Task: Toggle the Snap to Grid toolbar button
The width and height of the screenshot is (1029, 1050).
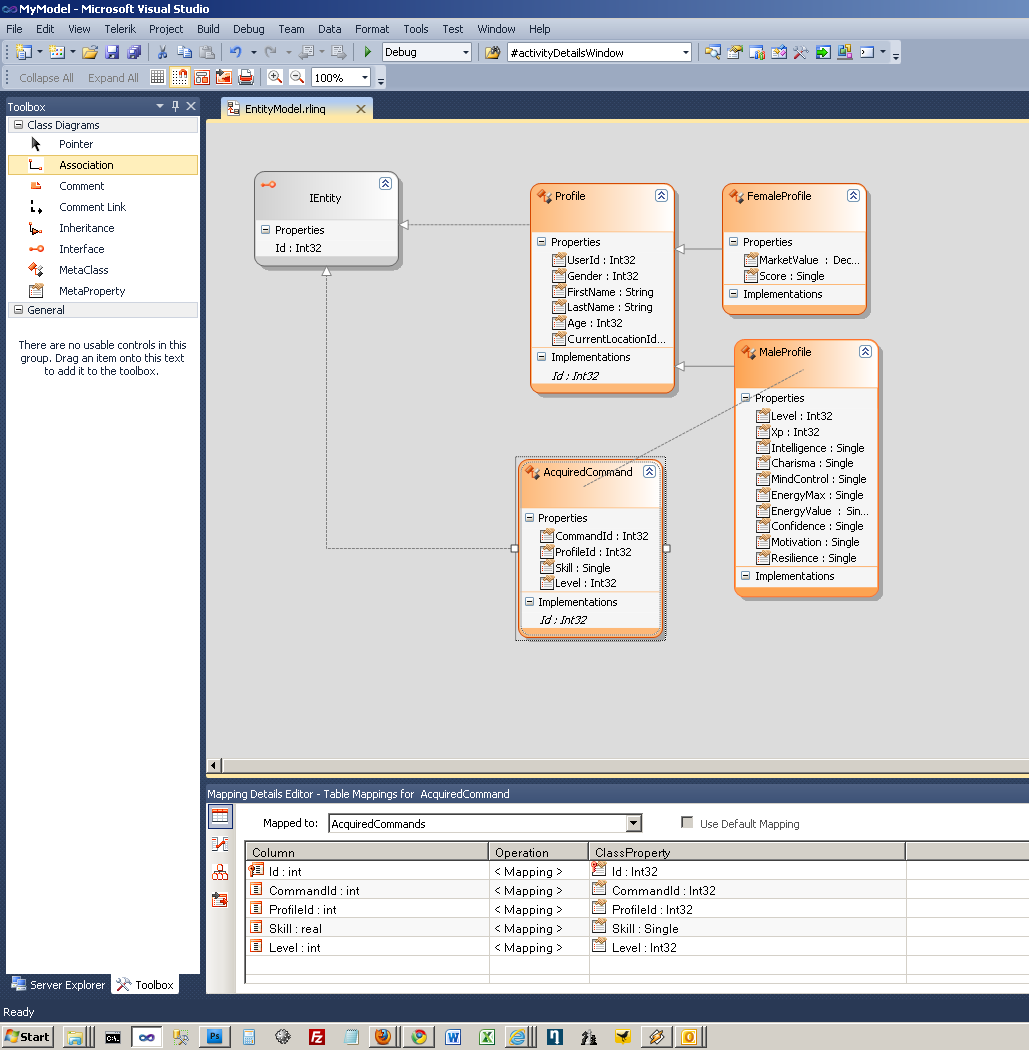Action: coord(180,77)
